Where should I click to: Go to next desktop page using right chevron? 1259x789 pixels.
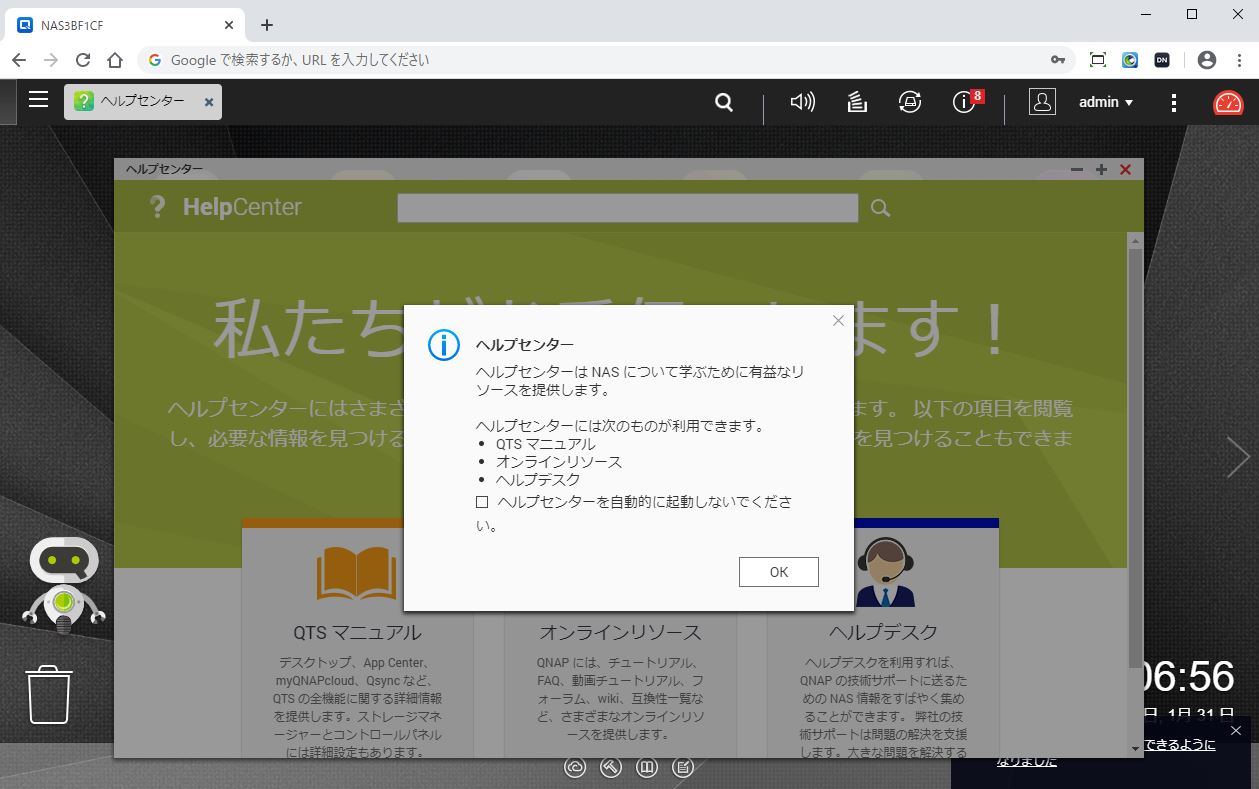click(1237, 457)
